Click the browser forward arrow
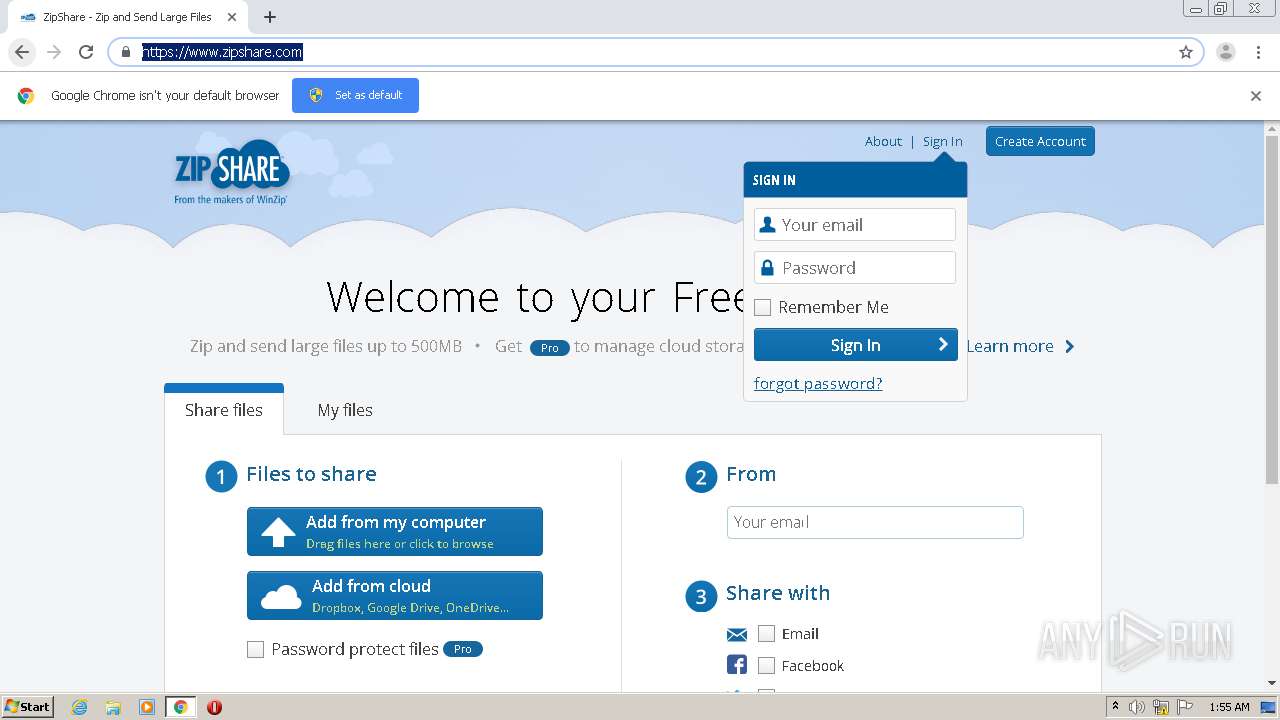The image size is (1280, 720). (54, 52)
